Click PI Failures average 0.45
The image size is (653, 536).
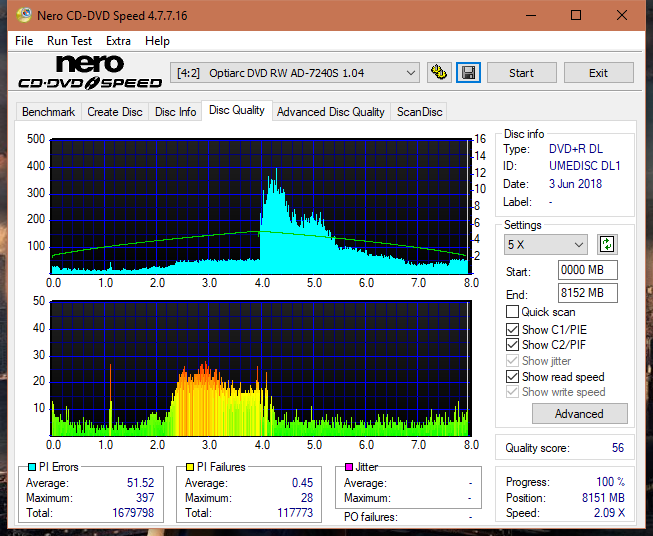[x=302, y=483]
